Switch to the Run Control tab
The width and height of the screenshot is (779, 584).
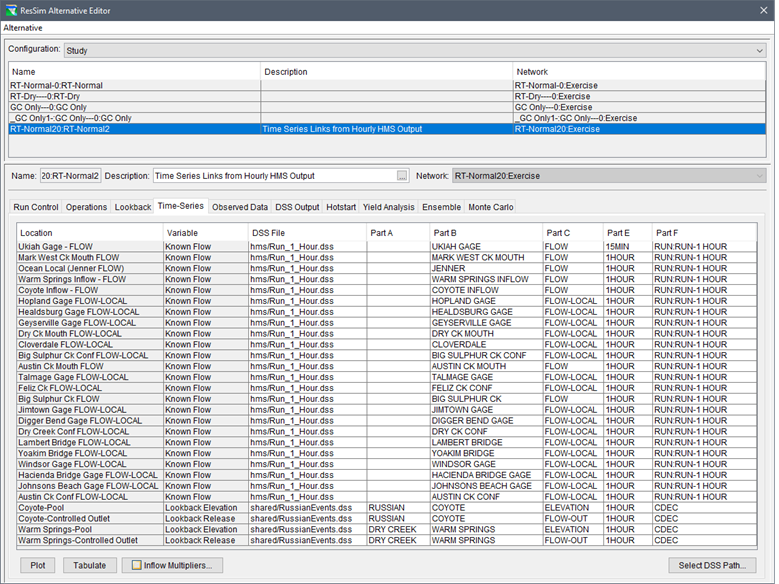36,207
